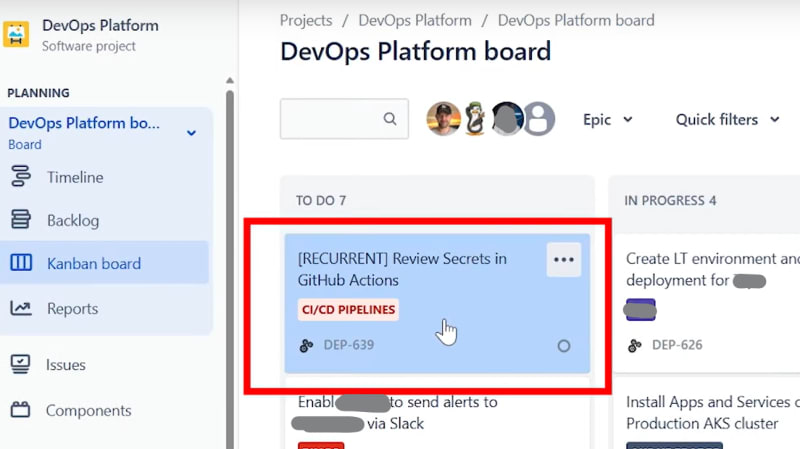The height and width of the screenshot is (449, 800).
Task: Go to Reports in the sidebar
Action: 72,309
